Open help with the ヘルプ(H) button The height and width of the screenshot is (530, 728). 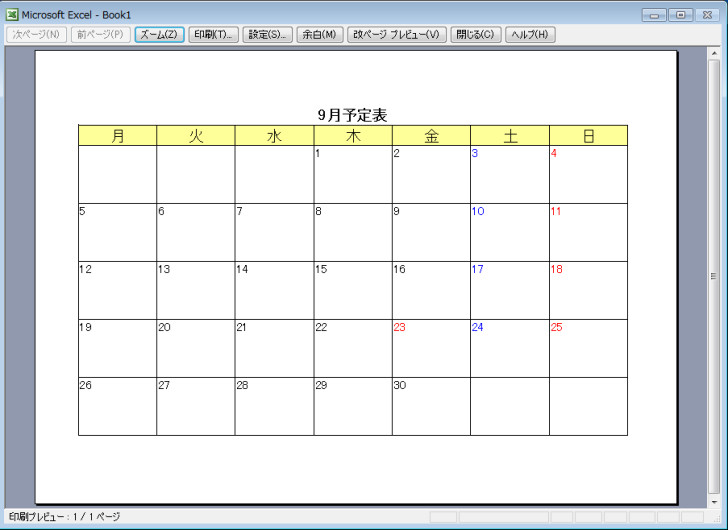click(x=530, y=35)
